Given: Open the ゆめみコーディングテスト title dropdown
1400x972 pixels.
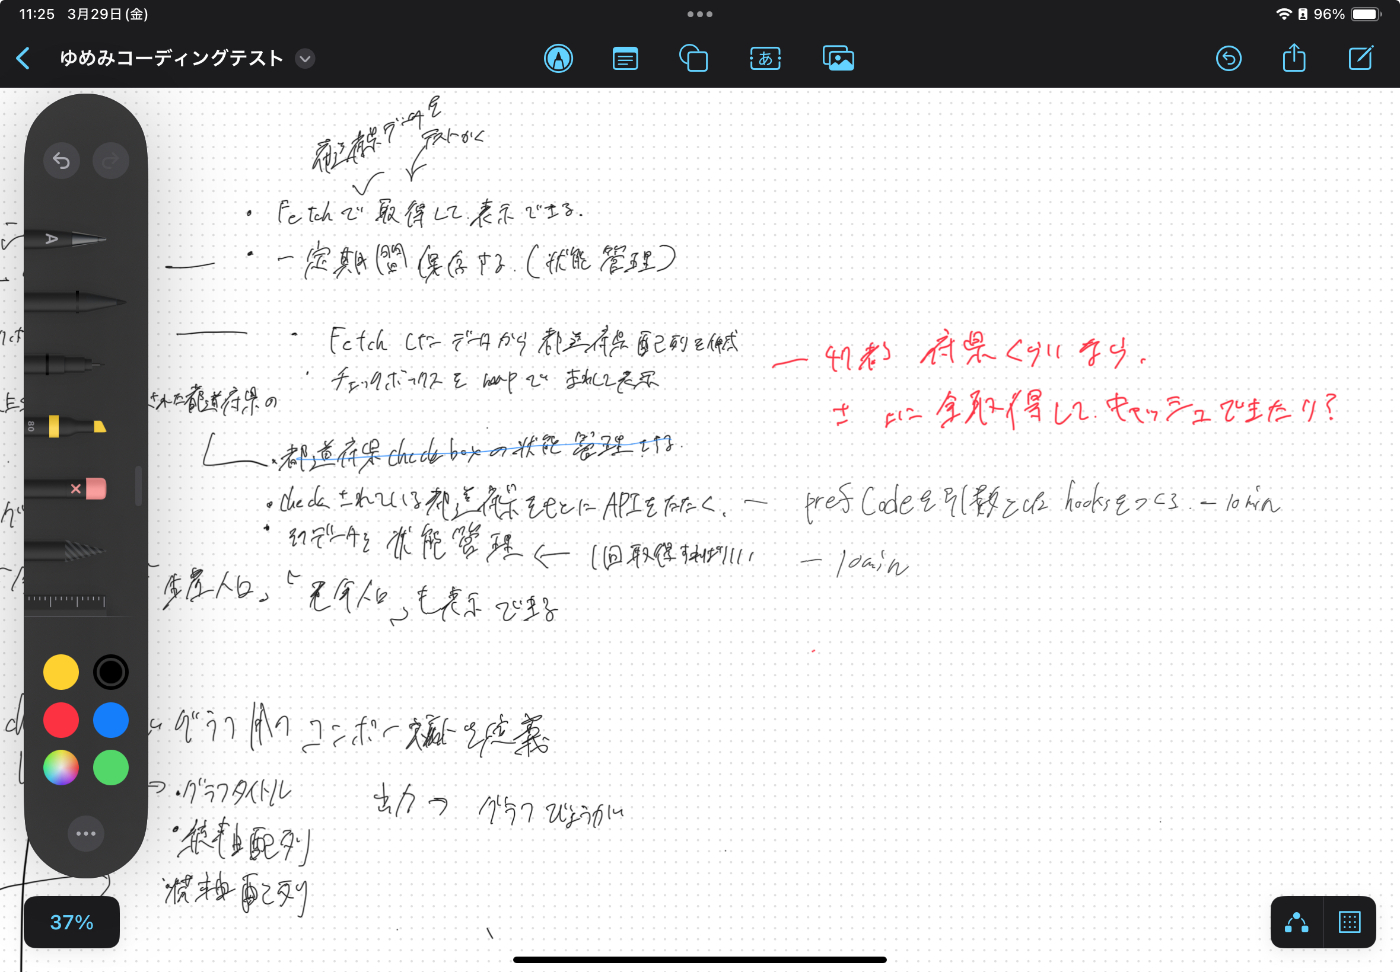Looking at the screenshot, I should [306, 59].
